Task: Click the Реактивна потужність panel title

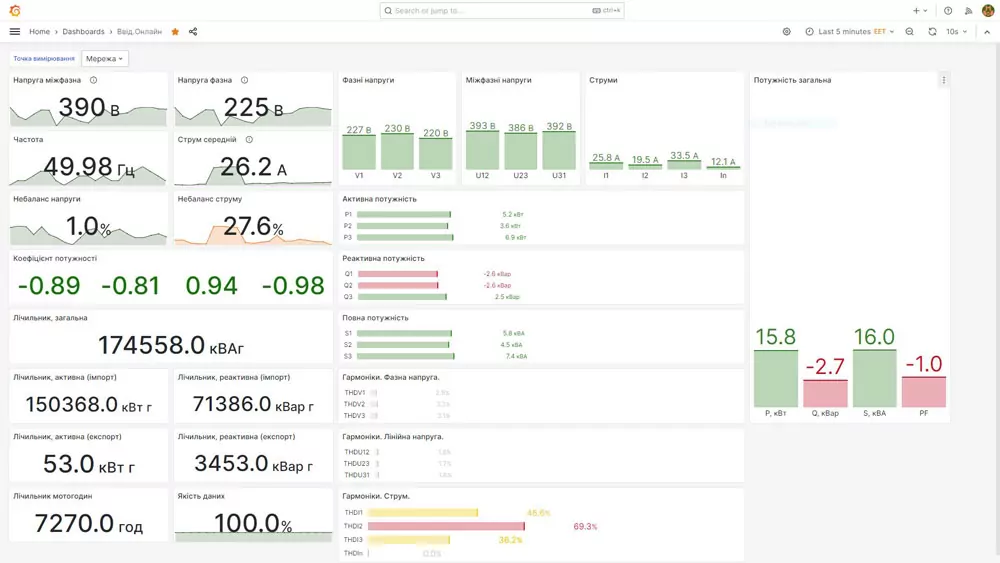Action: 383,258
